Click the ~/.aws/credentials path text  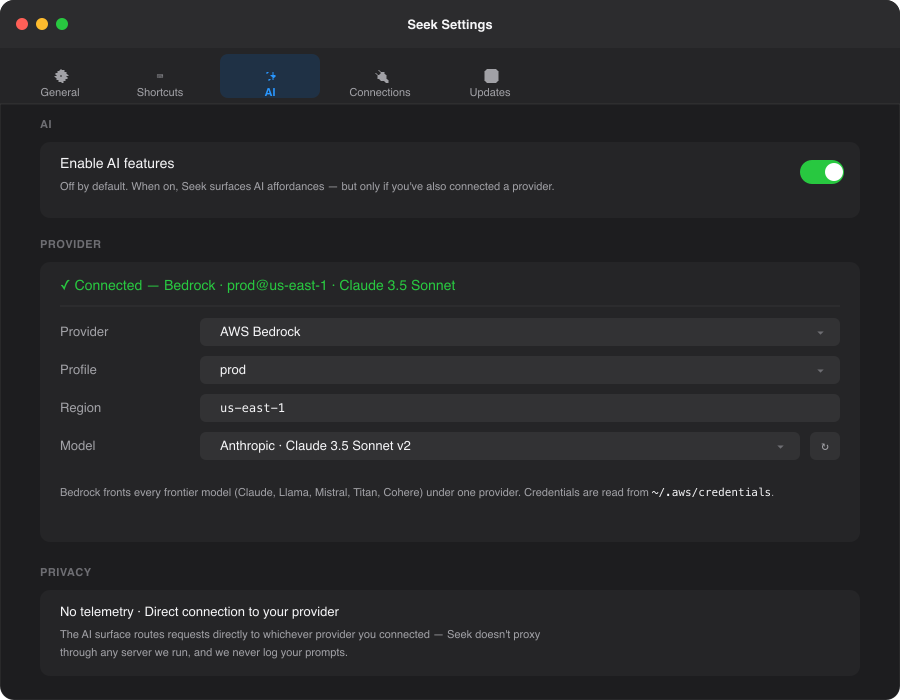click(x=711, y=492)
